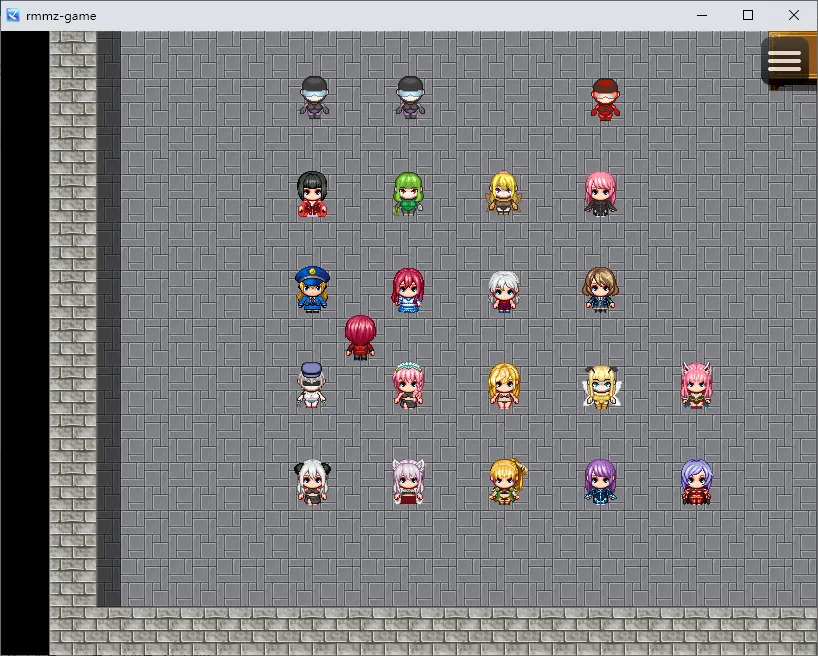Maximize the rmmz-game window
The height and width of the screenshot is (656, 818).
(x=748, y=15)
